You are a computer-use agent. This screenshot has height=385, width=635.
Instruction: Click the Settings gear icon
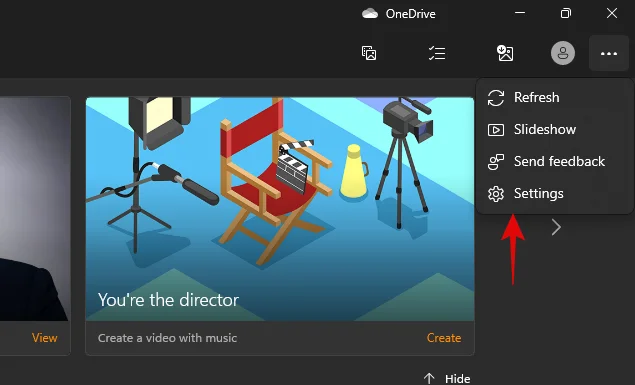[x=496, y=194]
